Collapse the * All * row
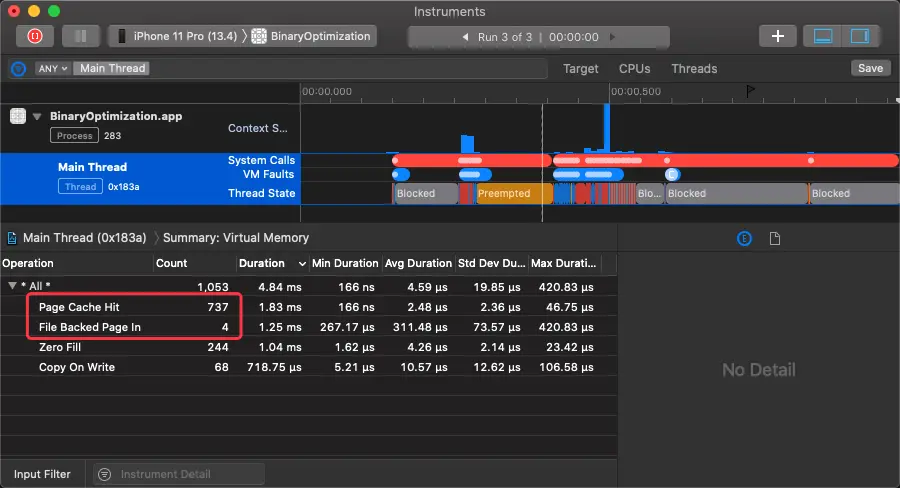The width and height of the screenshot is (900, 488). click(12, 286)
